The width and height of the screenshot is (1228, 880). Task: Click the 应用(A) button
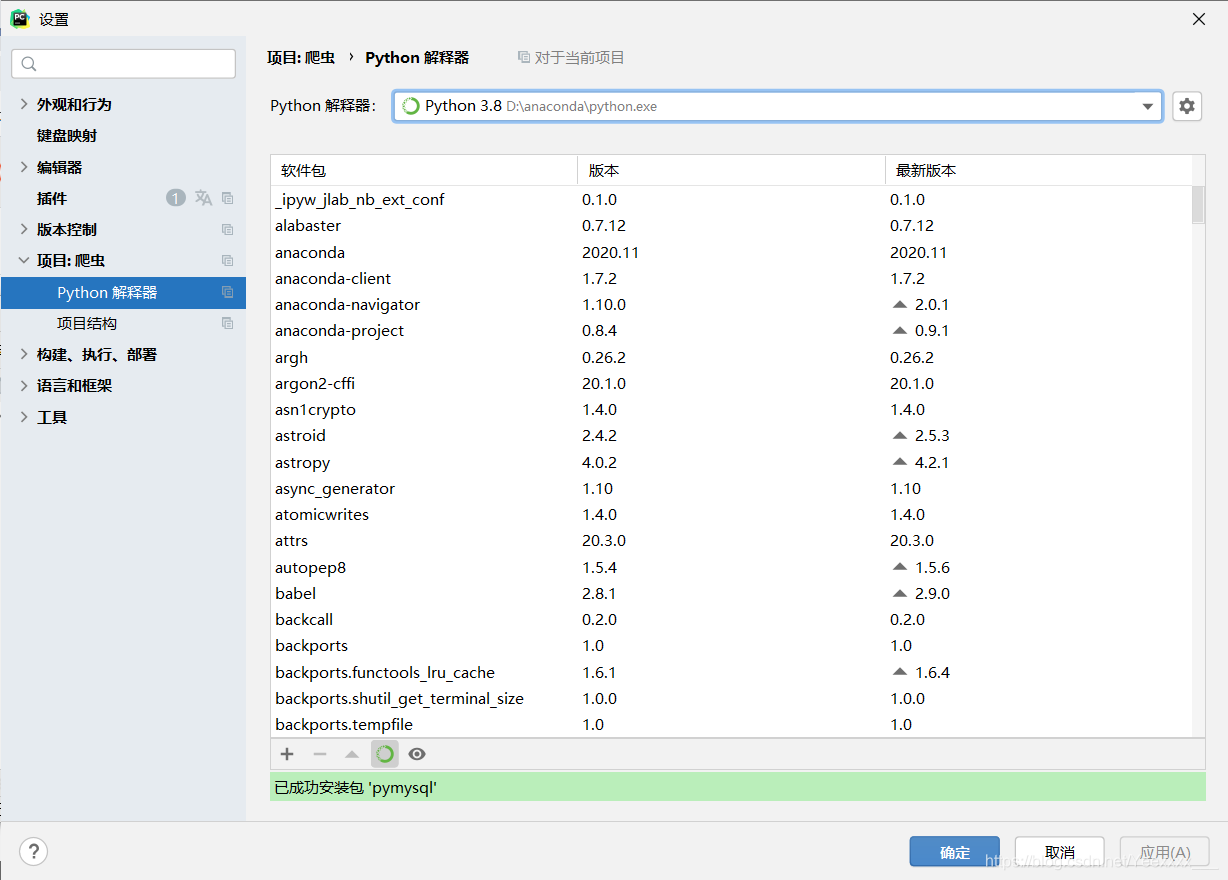click(1165, 852)
